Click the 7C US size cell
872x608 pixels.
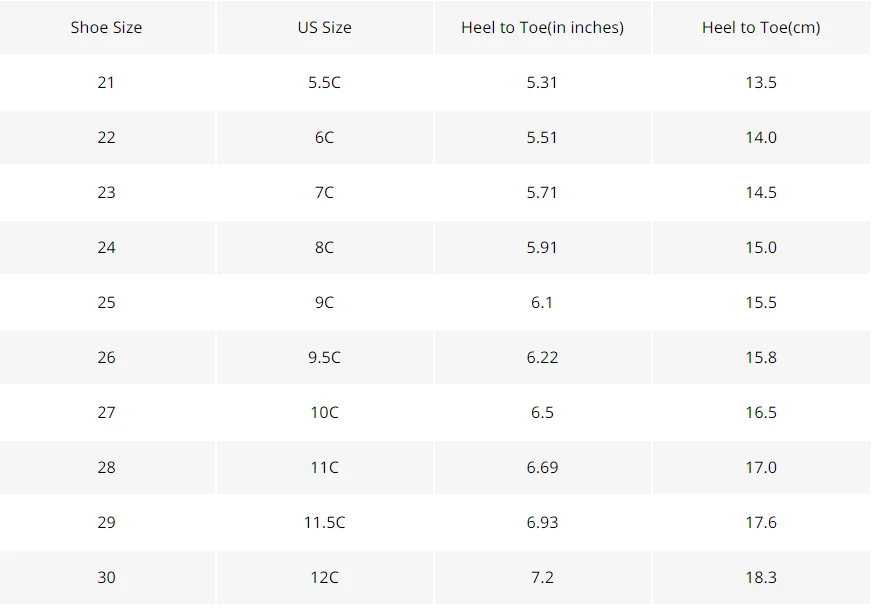point(325,192)
